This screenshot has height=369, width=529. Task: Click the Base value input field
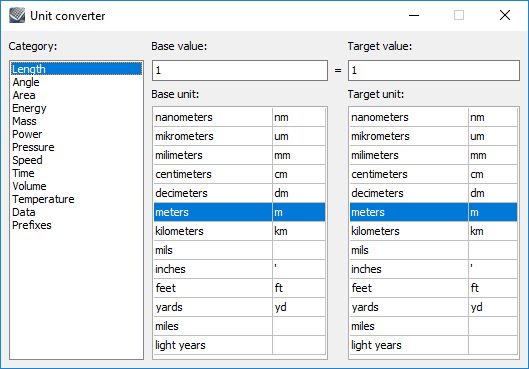[x=240, y=70]
